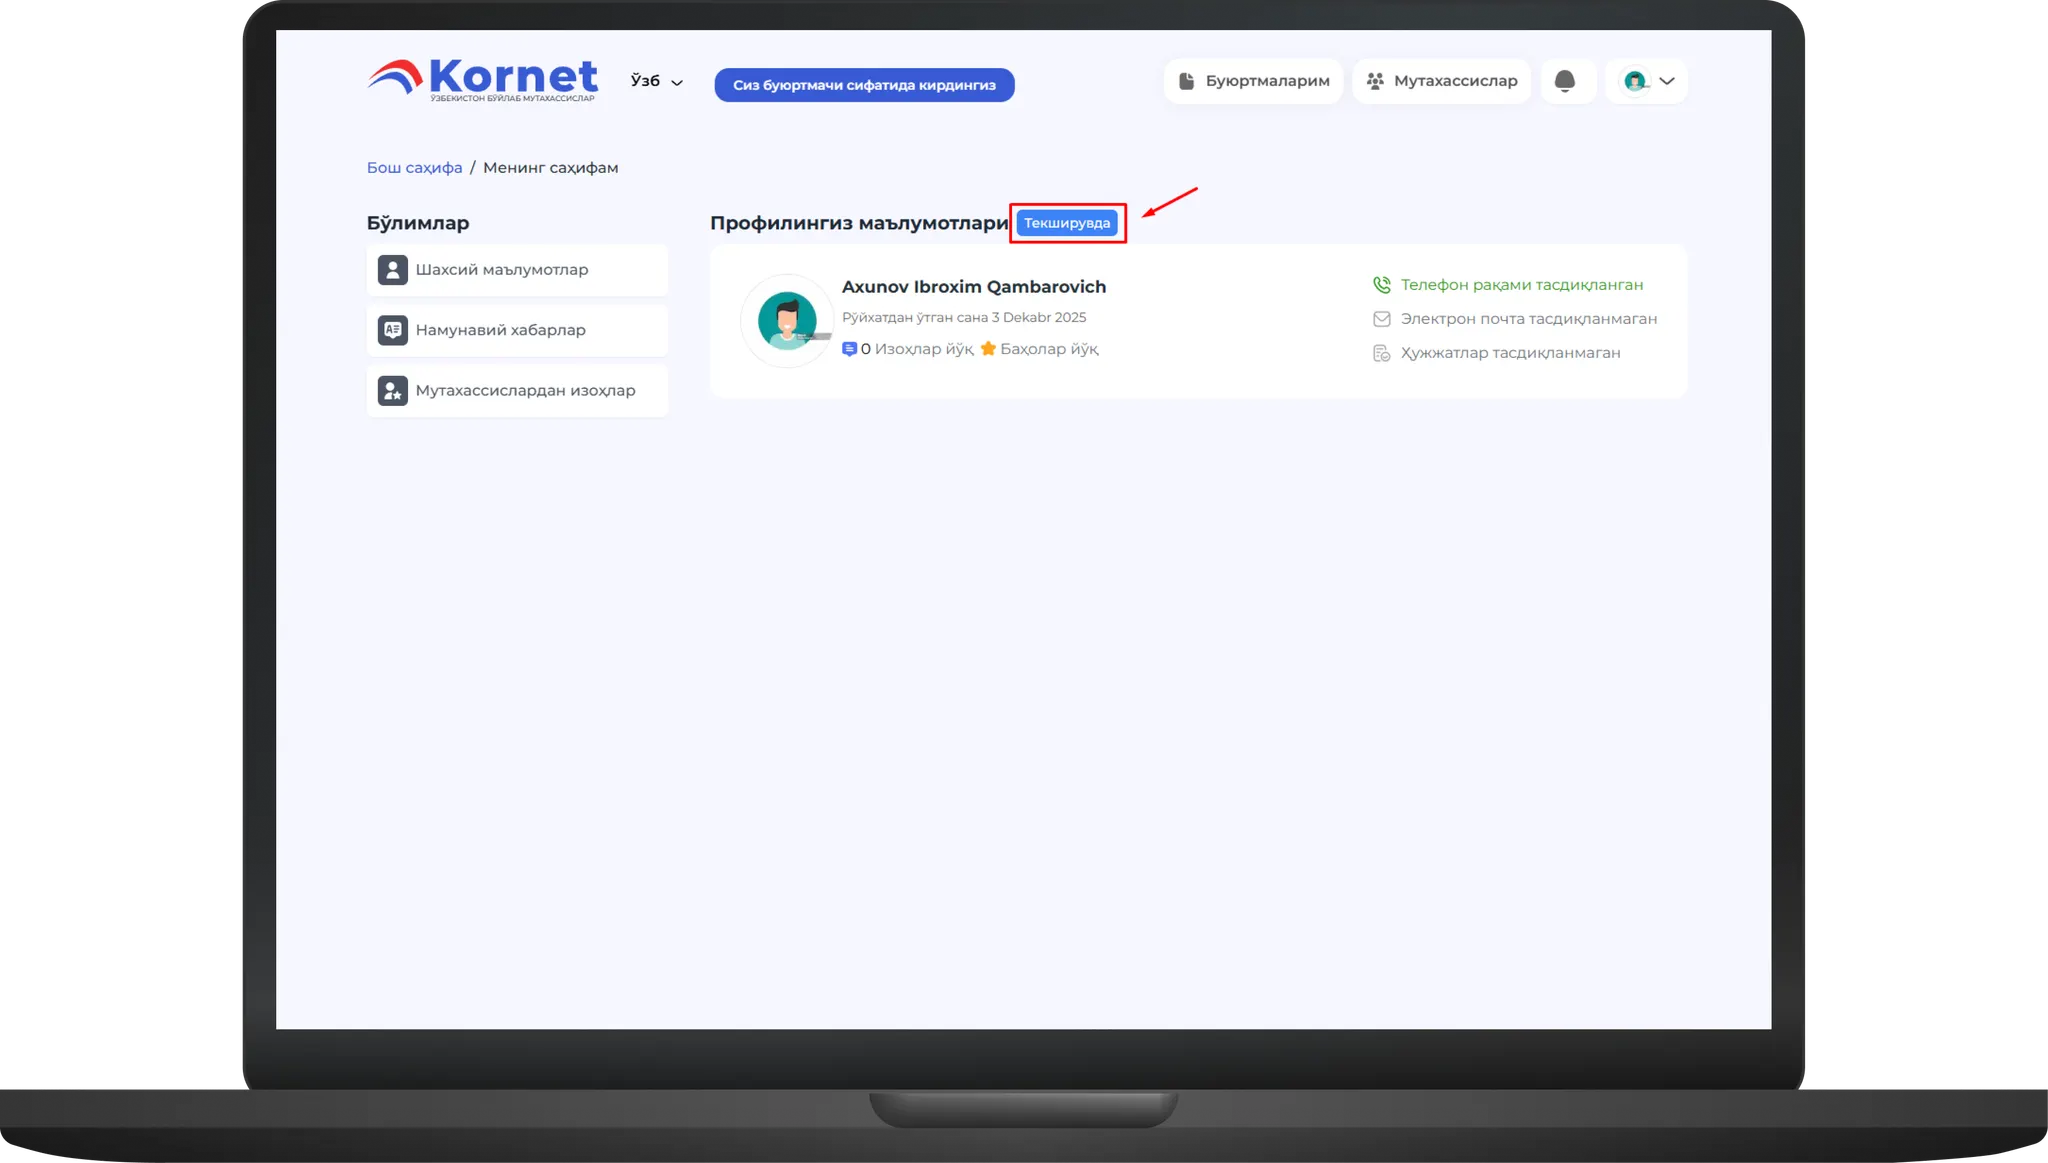This screenshot has width=2048, height=1163.
Task: Open the notifications bell
Action: pos(1565,81)
